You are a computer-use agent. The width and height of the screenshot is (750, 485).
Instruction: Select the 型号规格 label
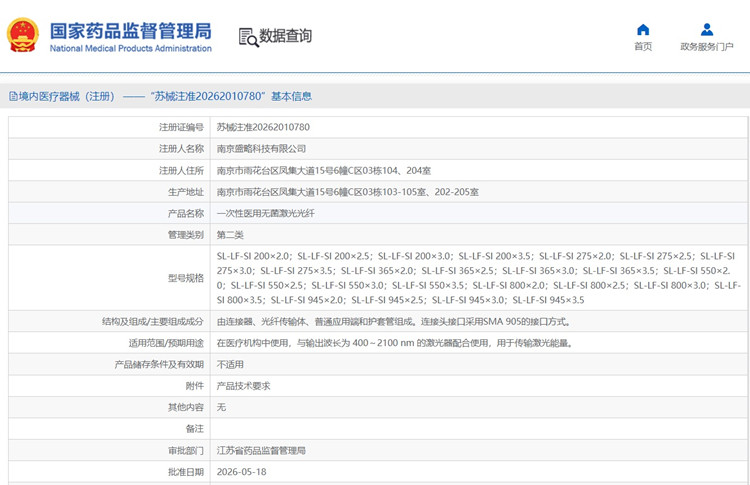(186, 278)
